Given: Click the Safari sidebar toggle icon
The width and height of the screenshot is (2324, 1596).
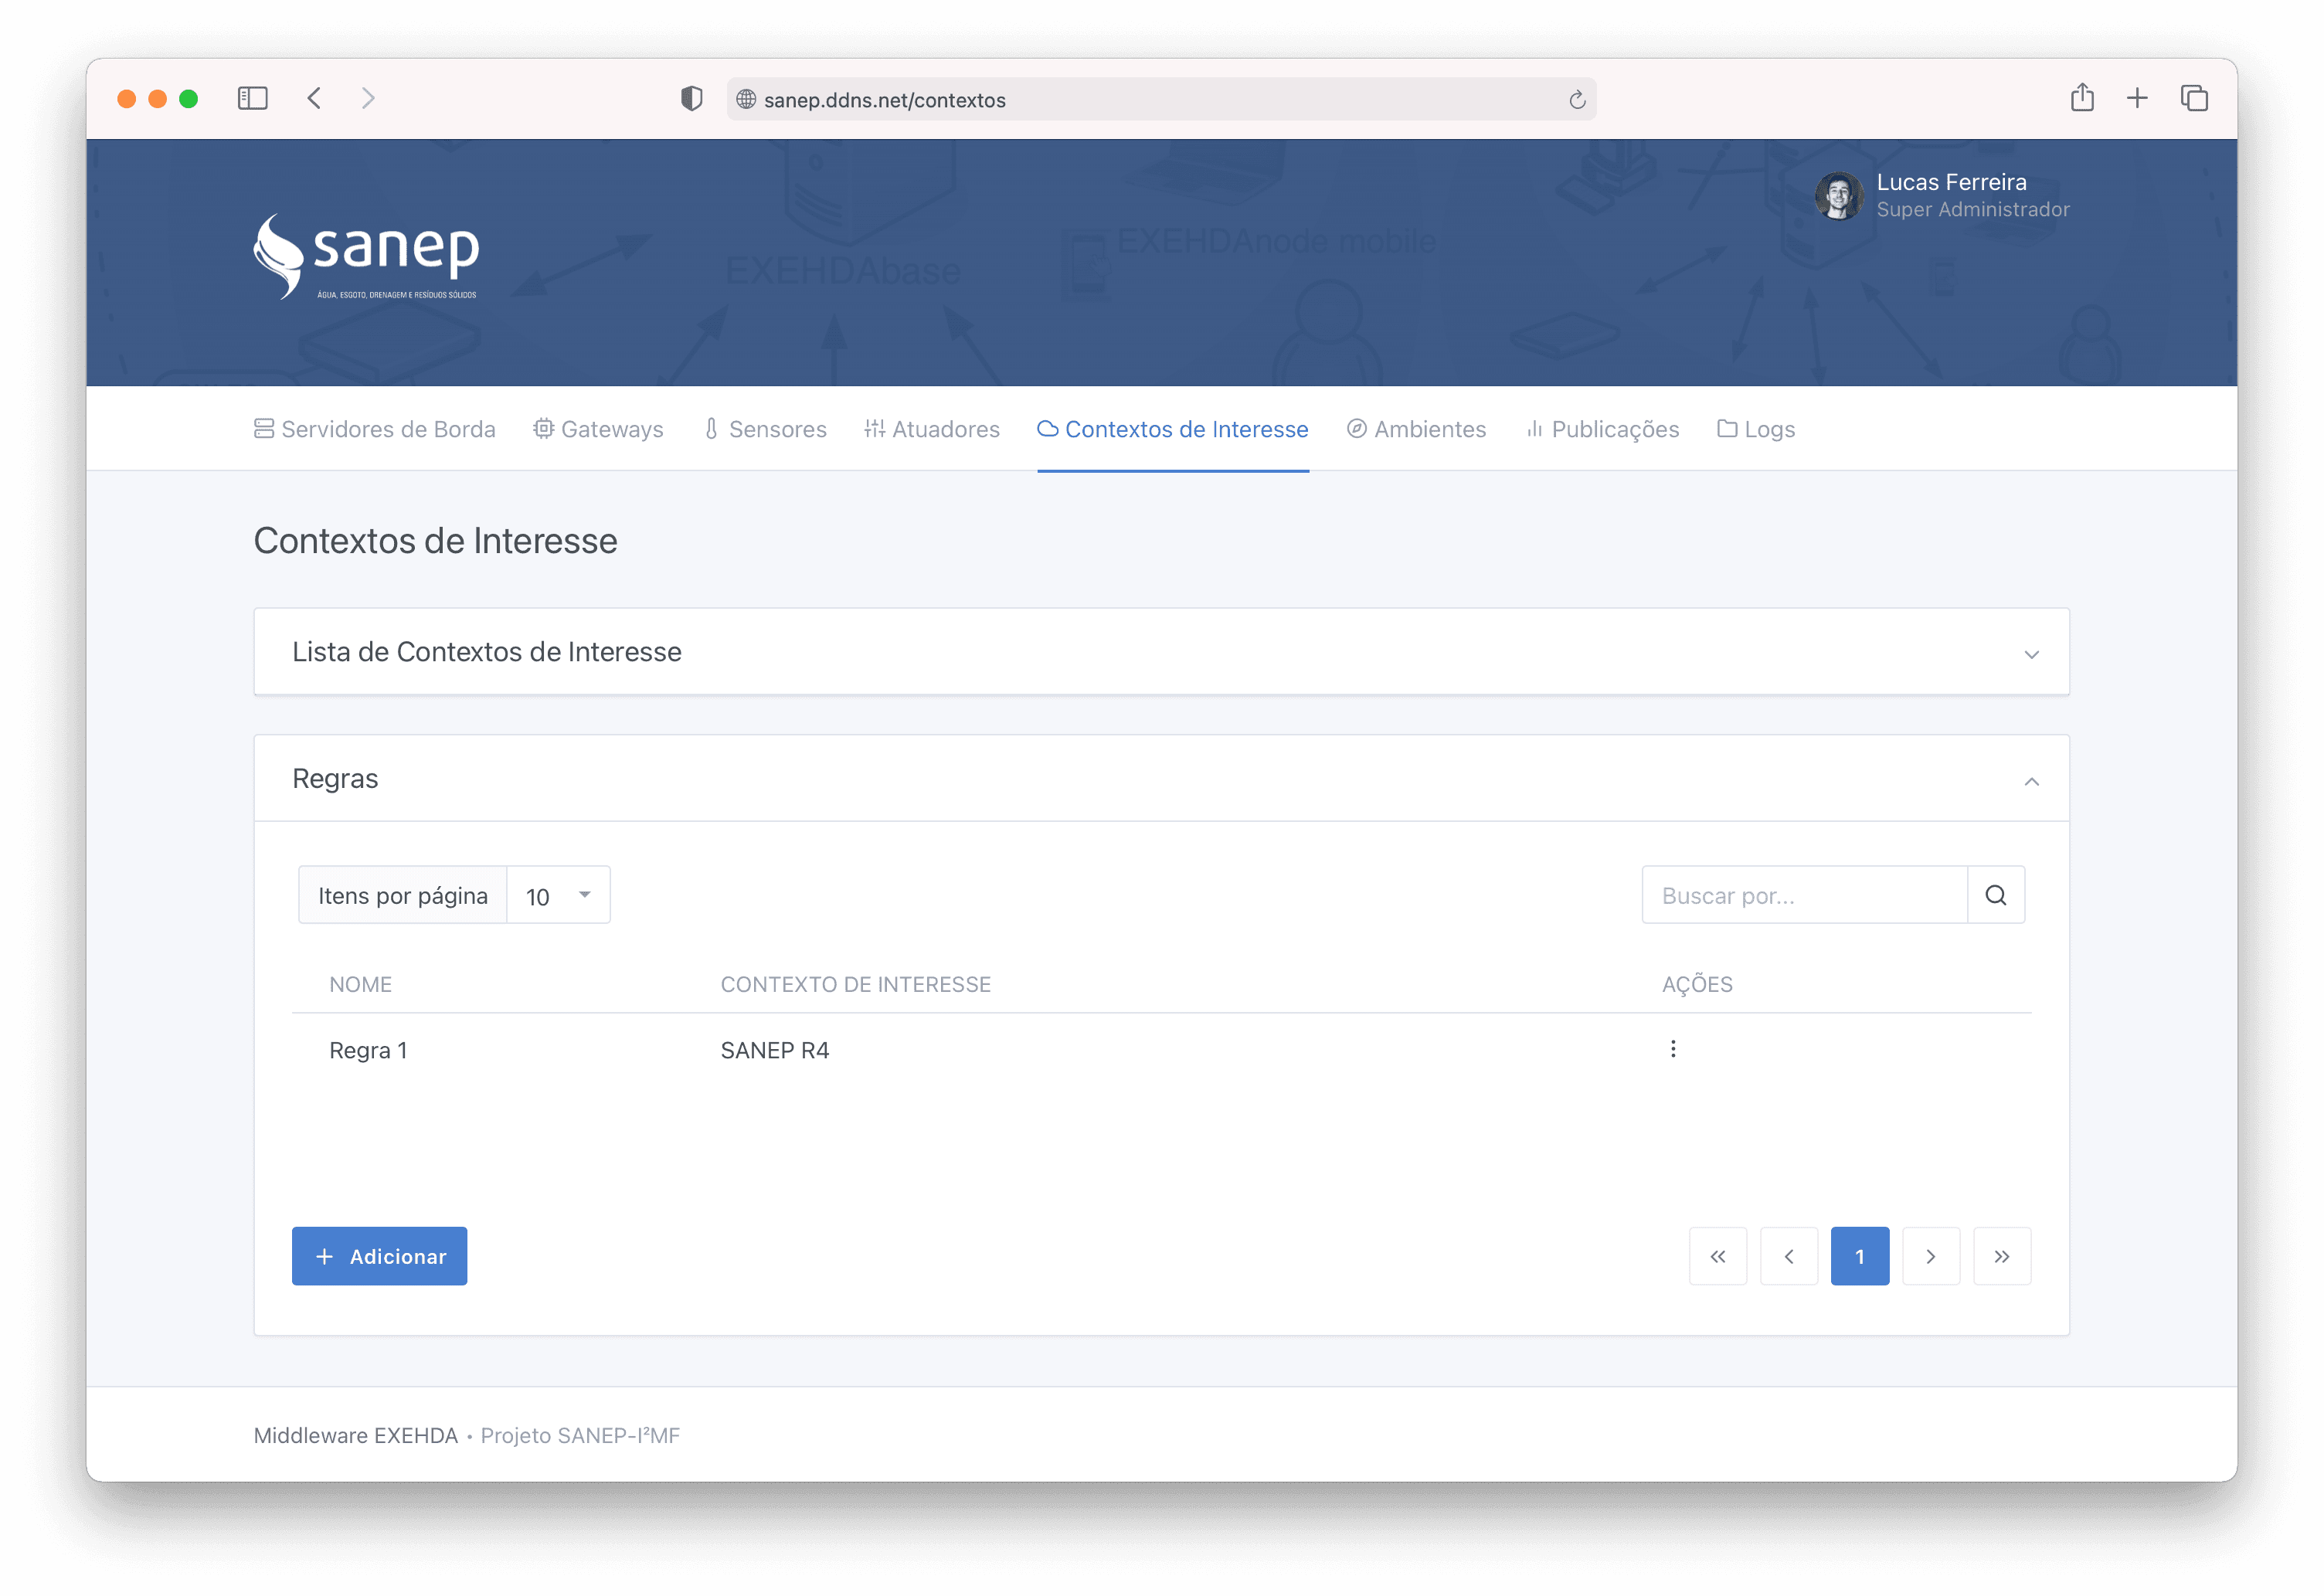Looking at the screenshot, I should point(252,98).
